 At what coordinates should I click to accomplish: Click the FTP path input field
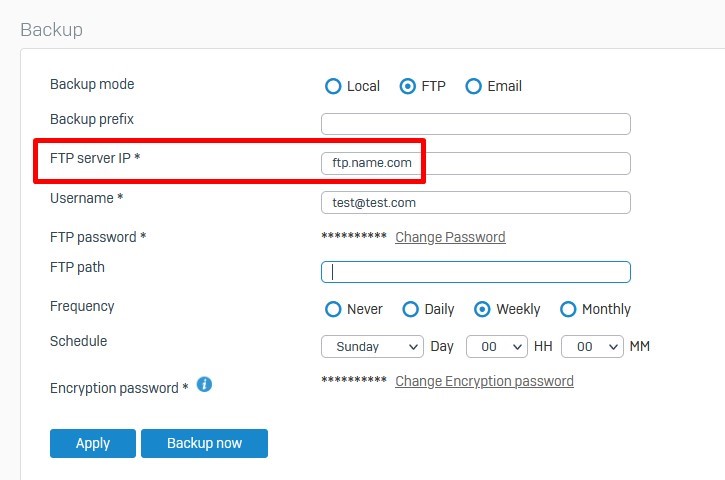click(x=476, y=272)
